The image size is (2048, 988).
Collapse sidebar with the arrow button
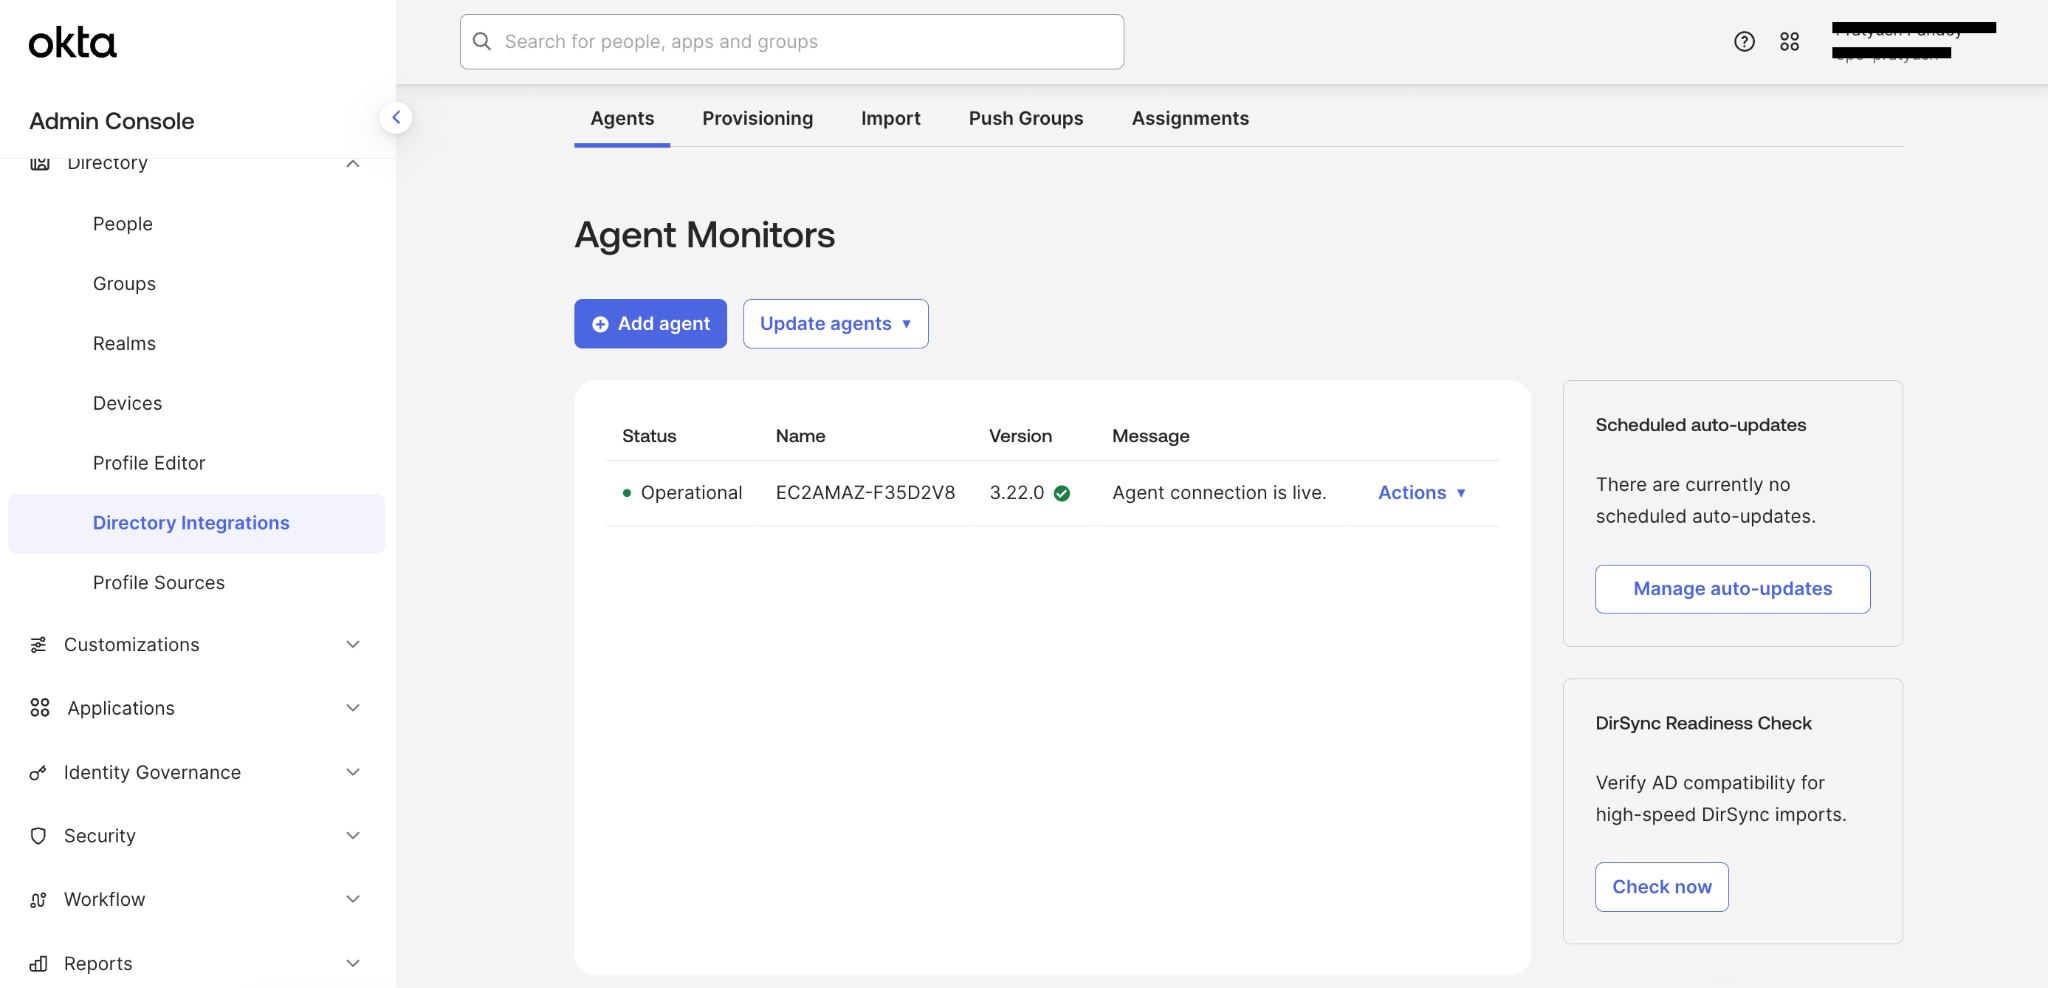tap(396, 118)
